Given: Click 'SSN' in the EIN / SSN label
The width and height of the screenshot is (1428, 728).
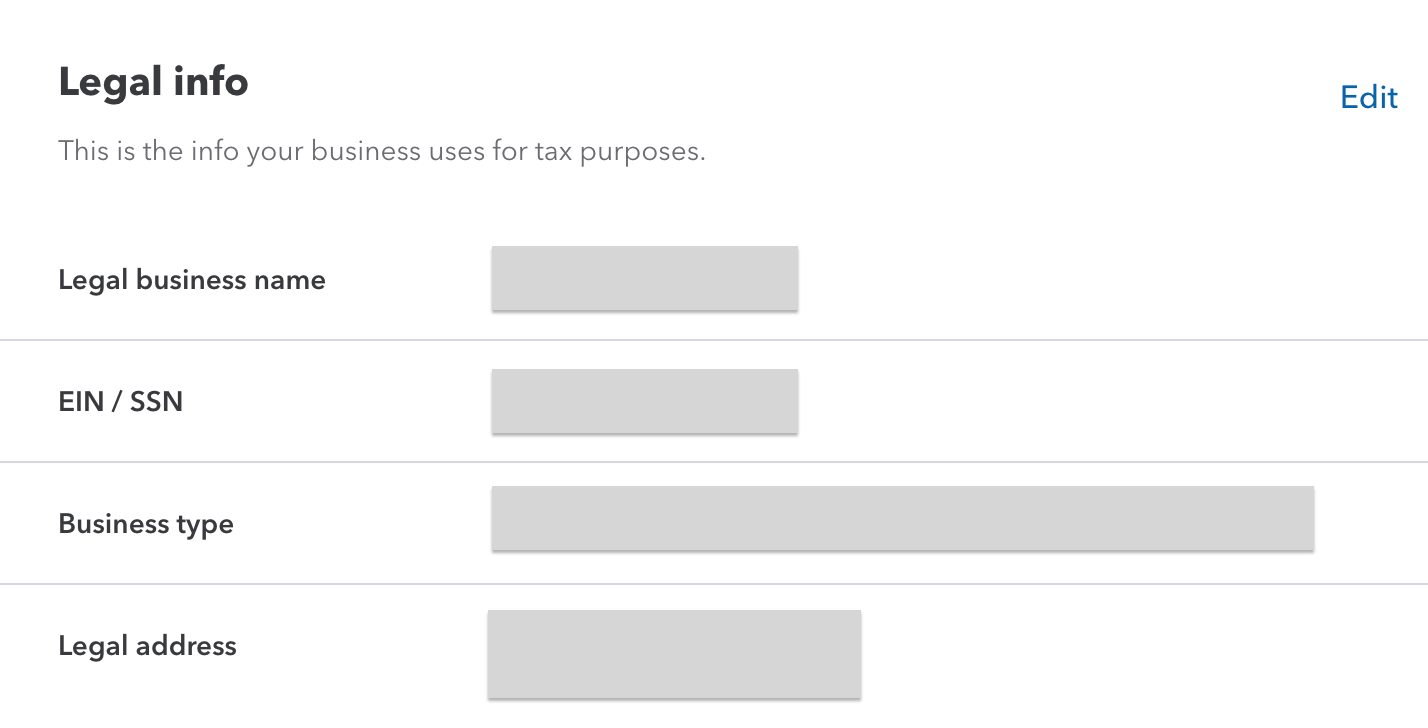Looking at the screenshot, I should click(x=156, y=402).
